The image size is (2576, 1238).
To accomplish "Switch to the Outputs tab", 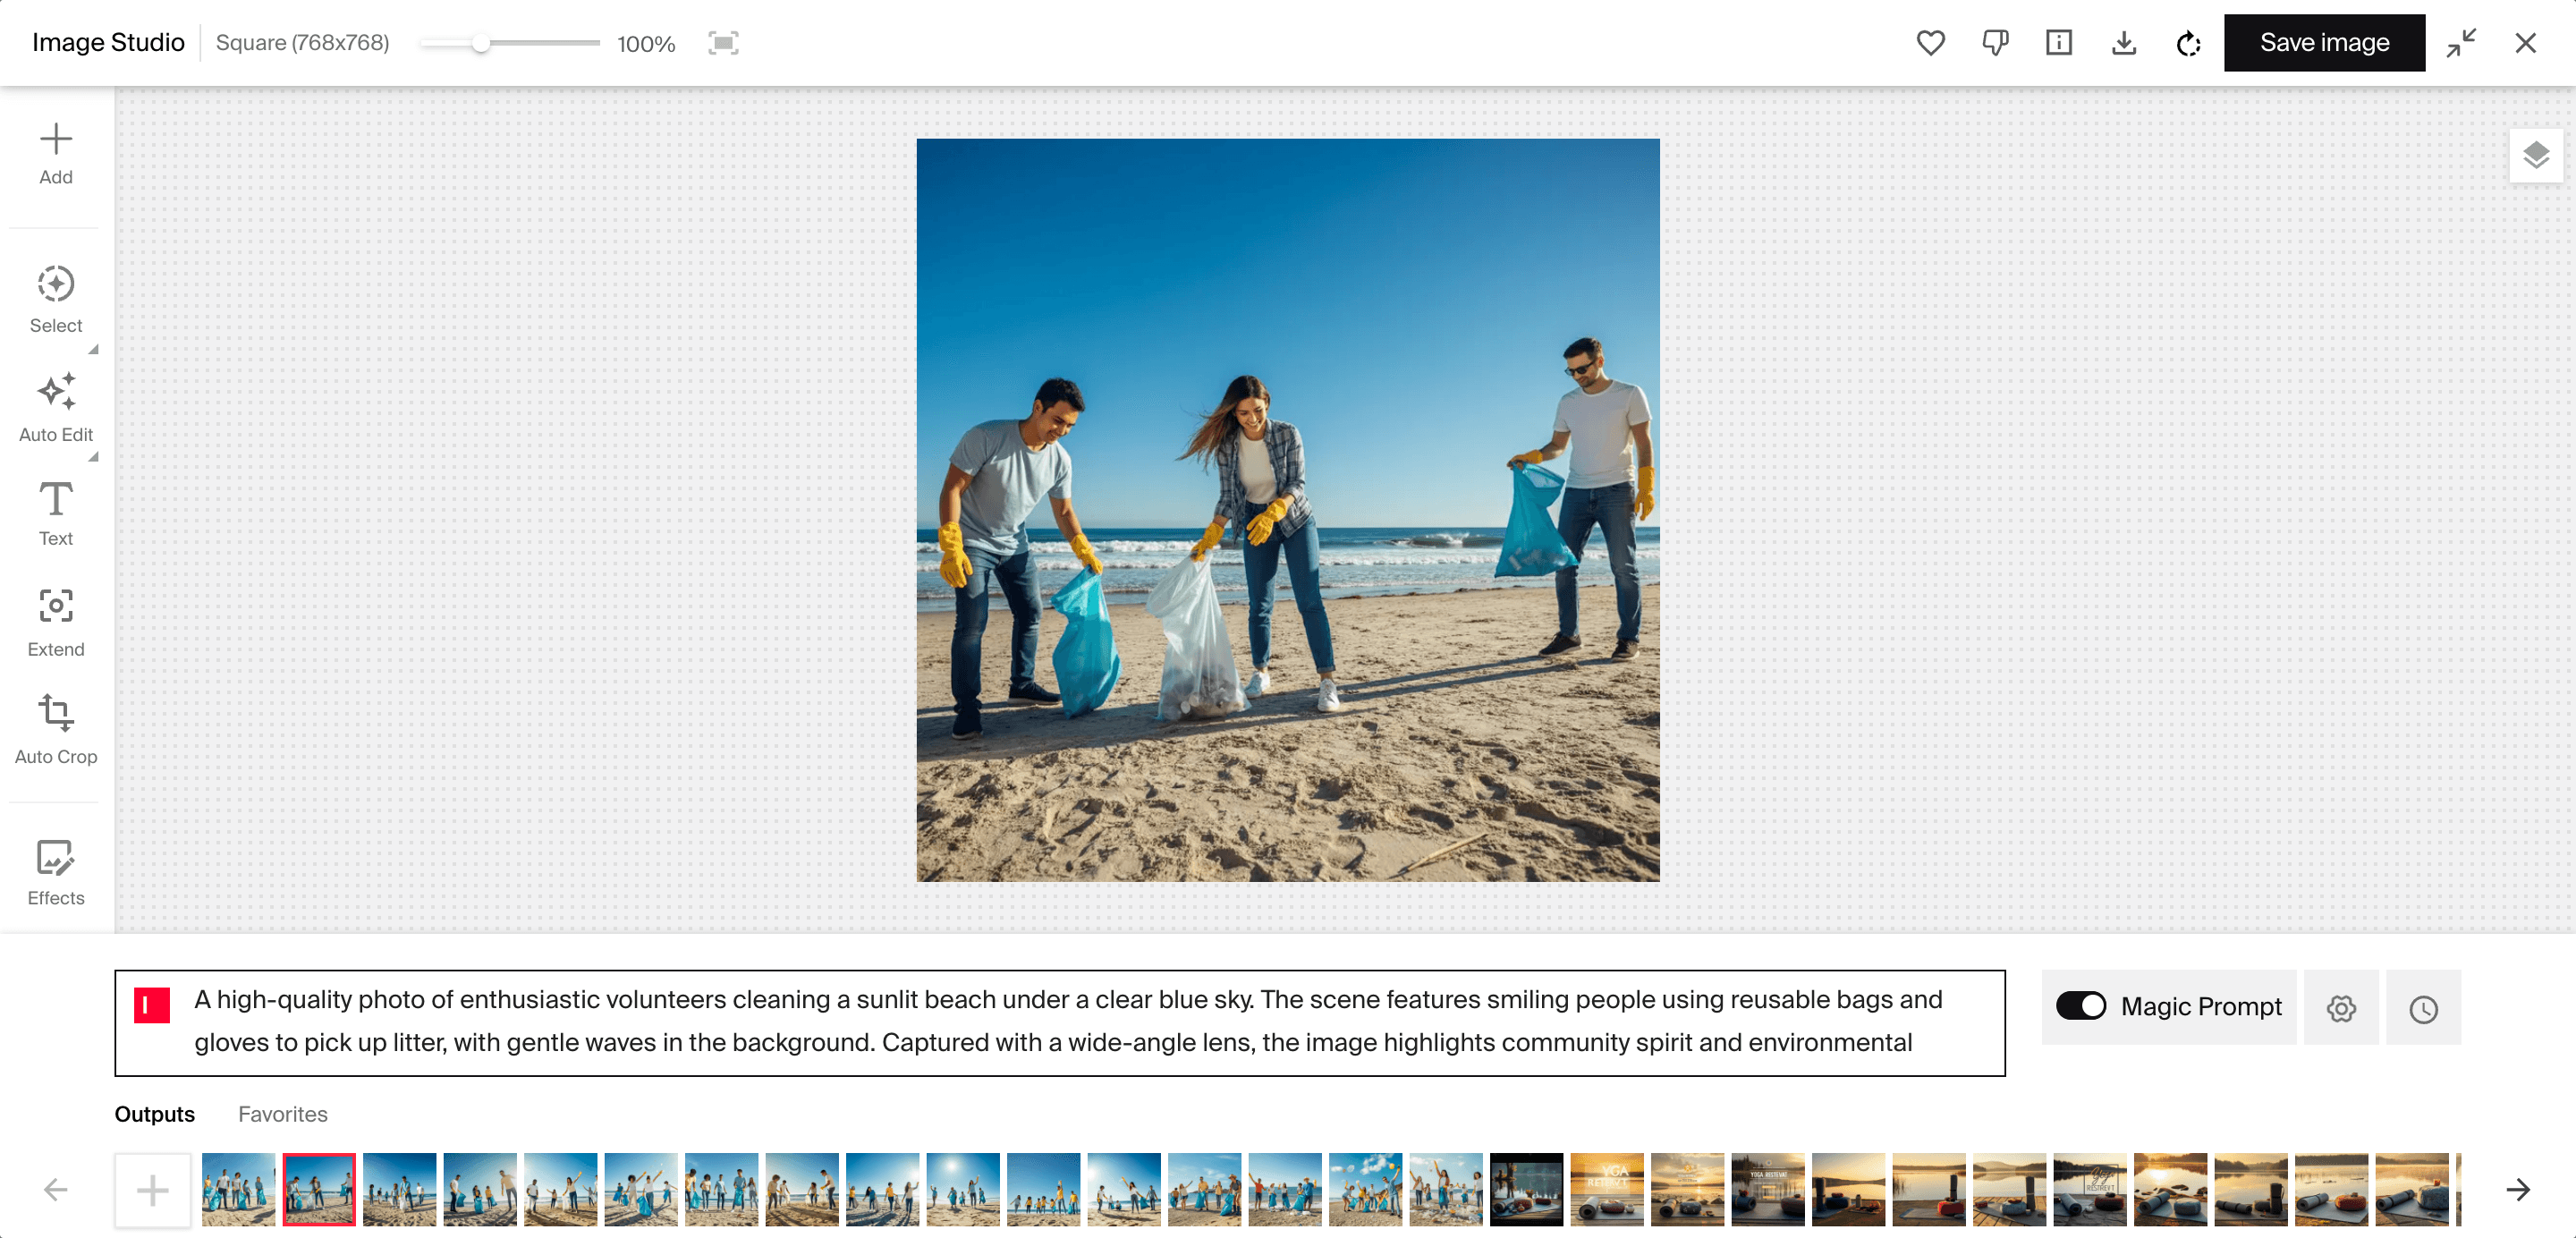I will [x=155, y=1113].
